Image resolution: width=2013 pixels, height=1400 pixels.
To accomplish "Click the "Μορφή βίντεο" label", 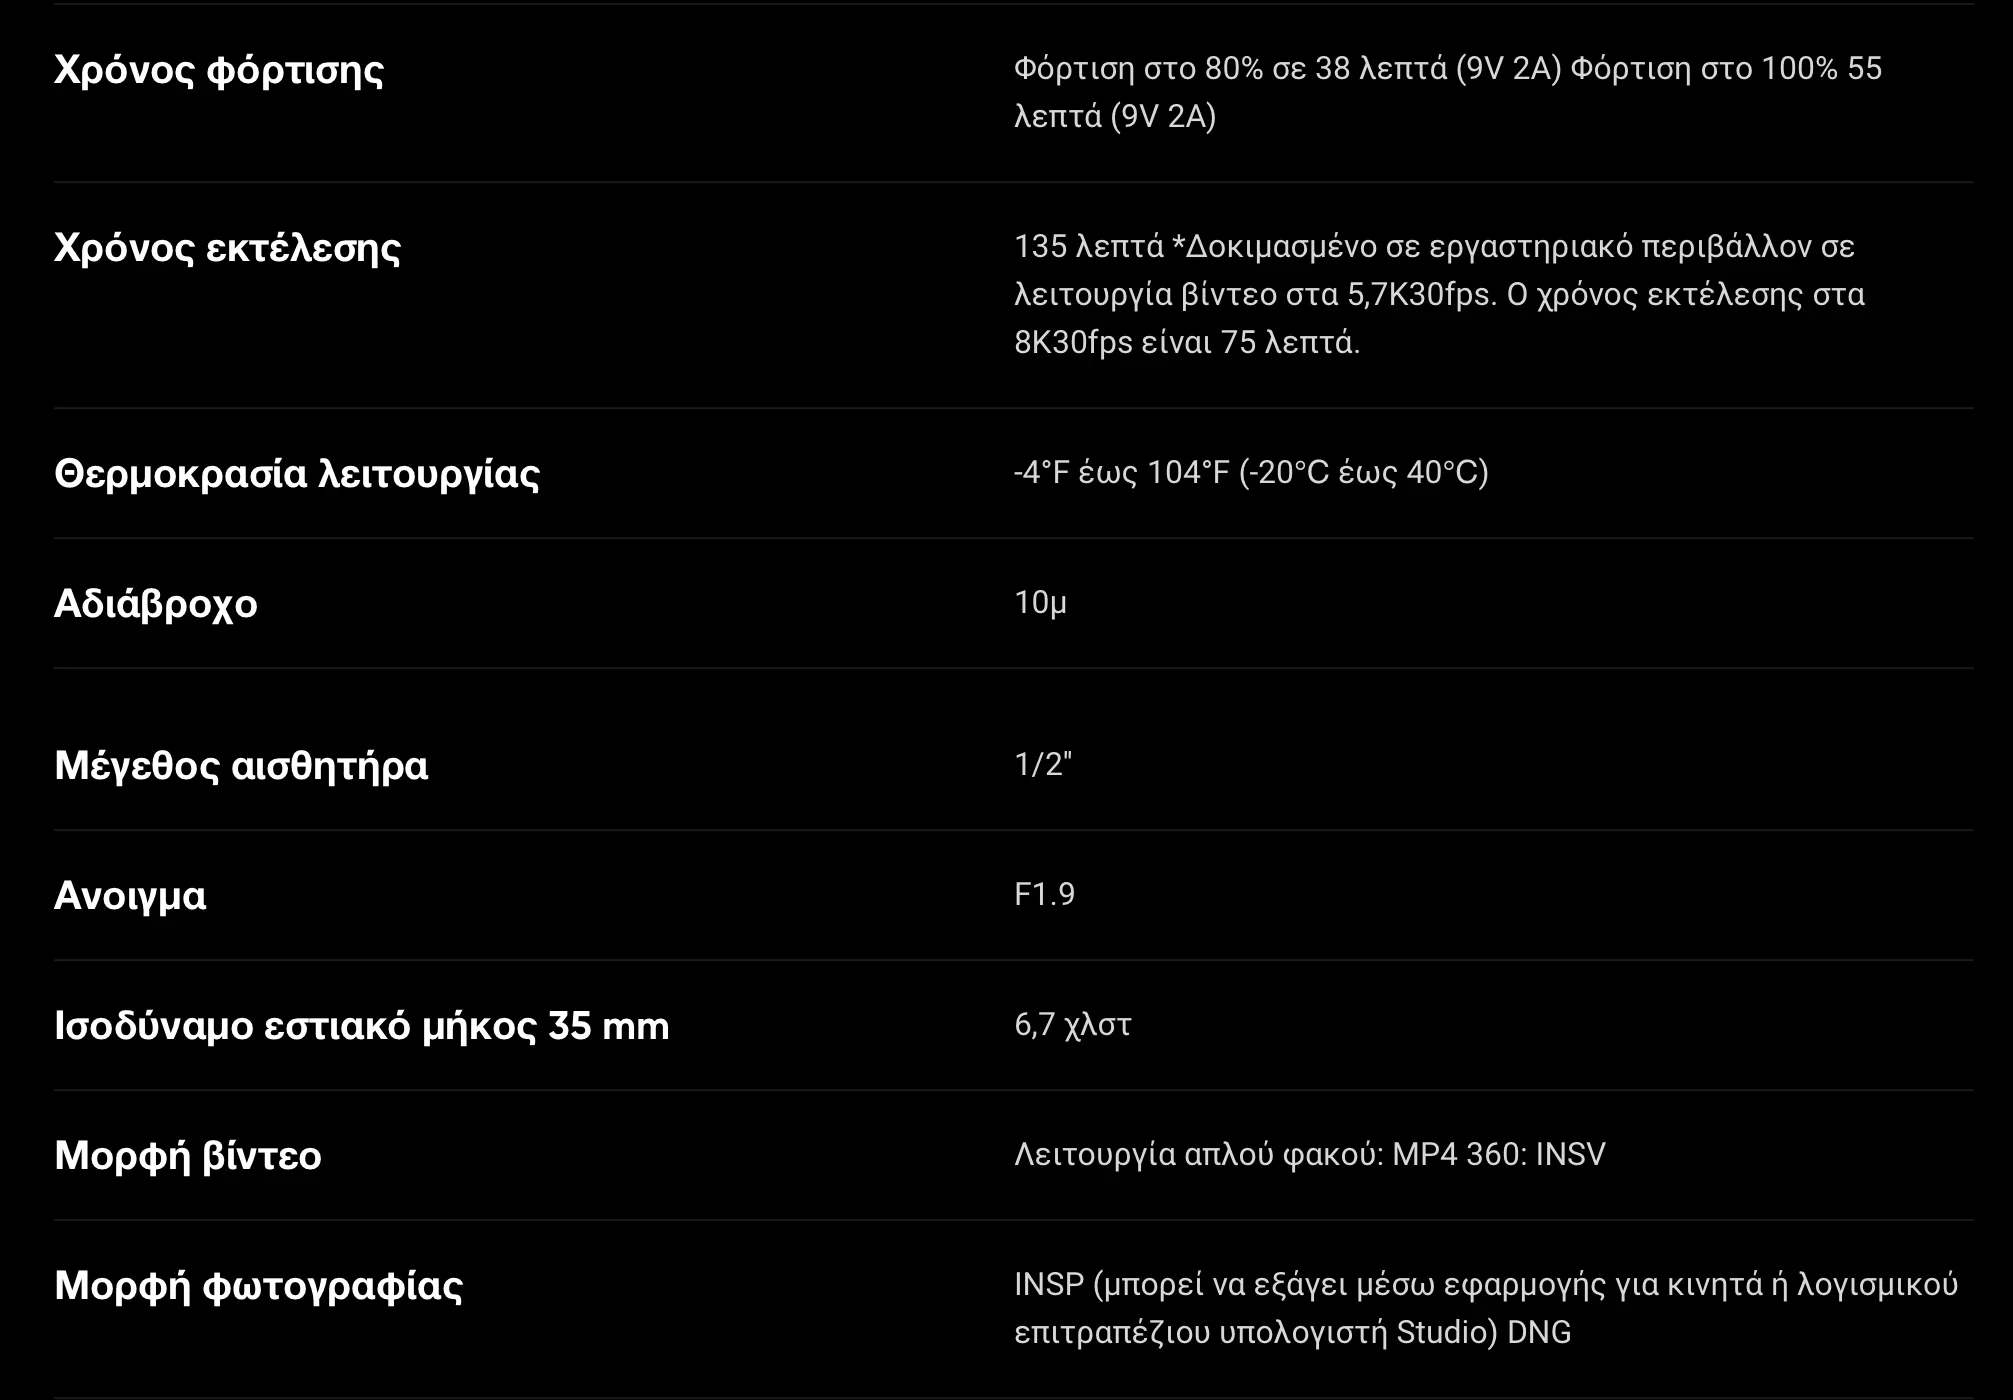I will [x=187, y=1156].
